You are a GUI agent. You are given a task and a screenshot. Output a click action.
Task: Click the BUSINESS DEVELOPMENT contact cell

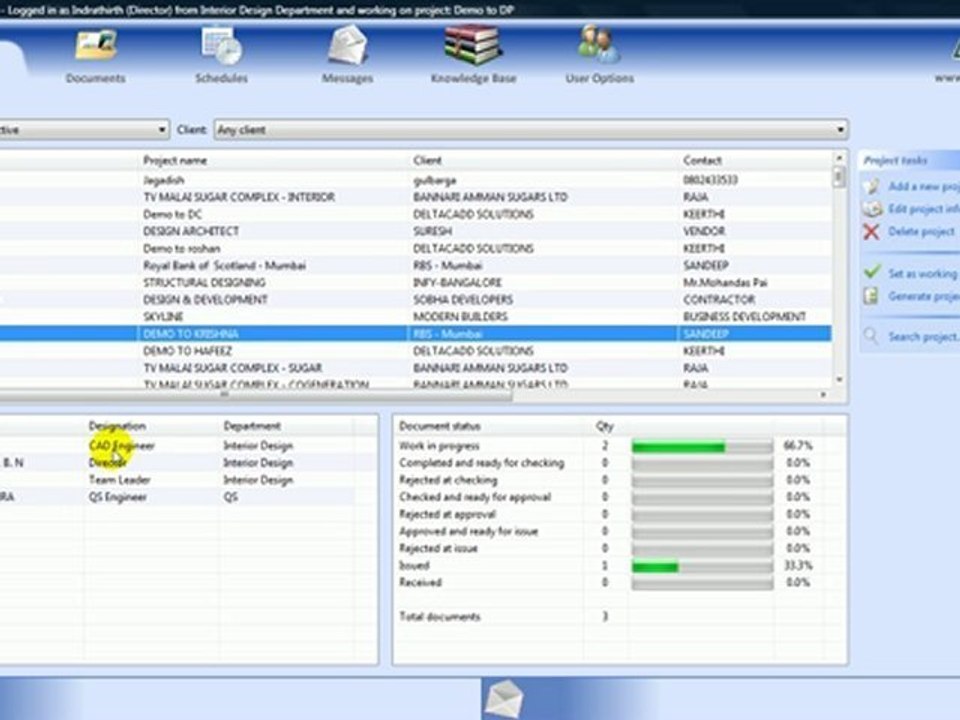pos(744,317)
